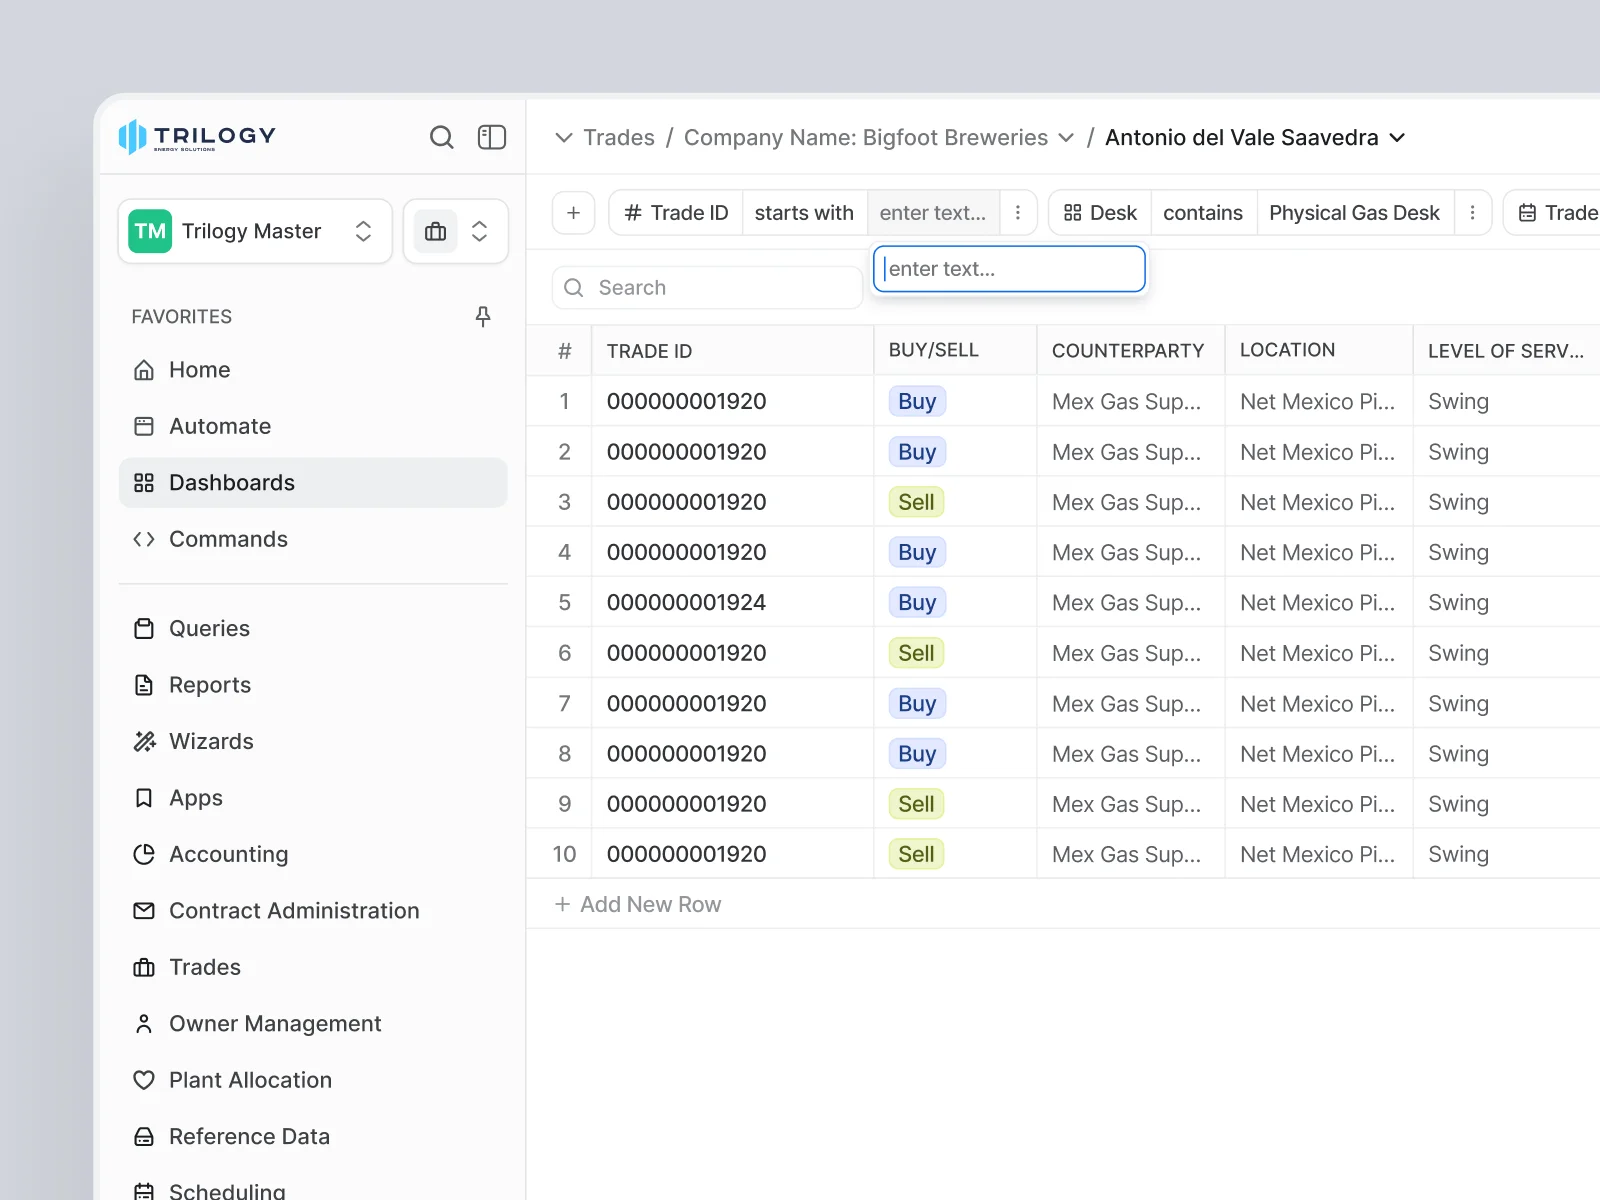Select the Physical Gas Desk filter value
Viewport: 1600px width, 1200px height.
(x=1354, y=213)
